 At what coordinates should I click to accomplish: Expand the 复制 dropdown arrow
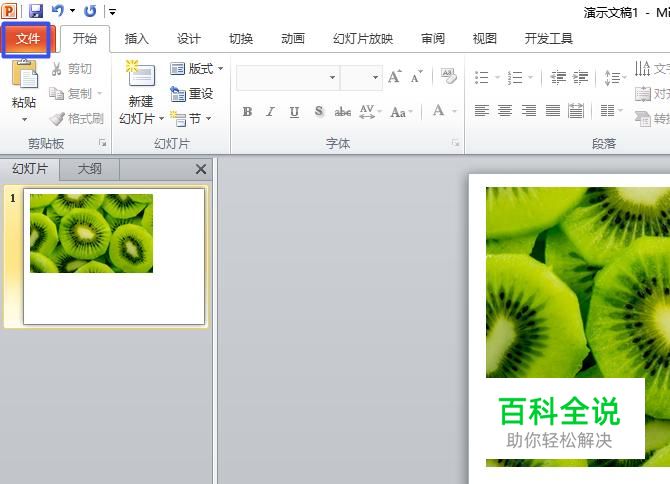[x=100, y=93]
